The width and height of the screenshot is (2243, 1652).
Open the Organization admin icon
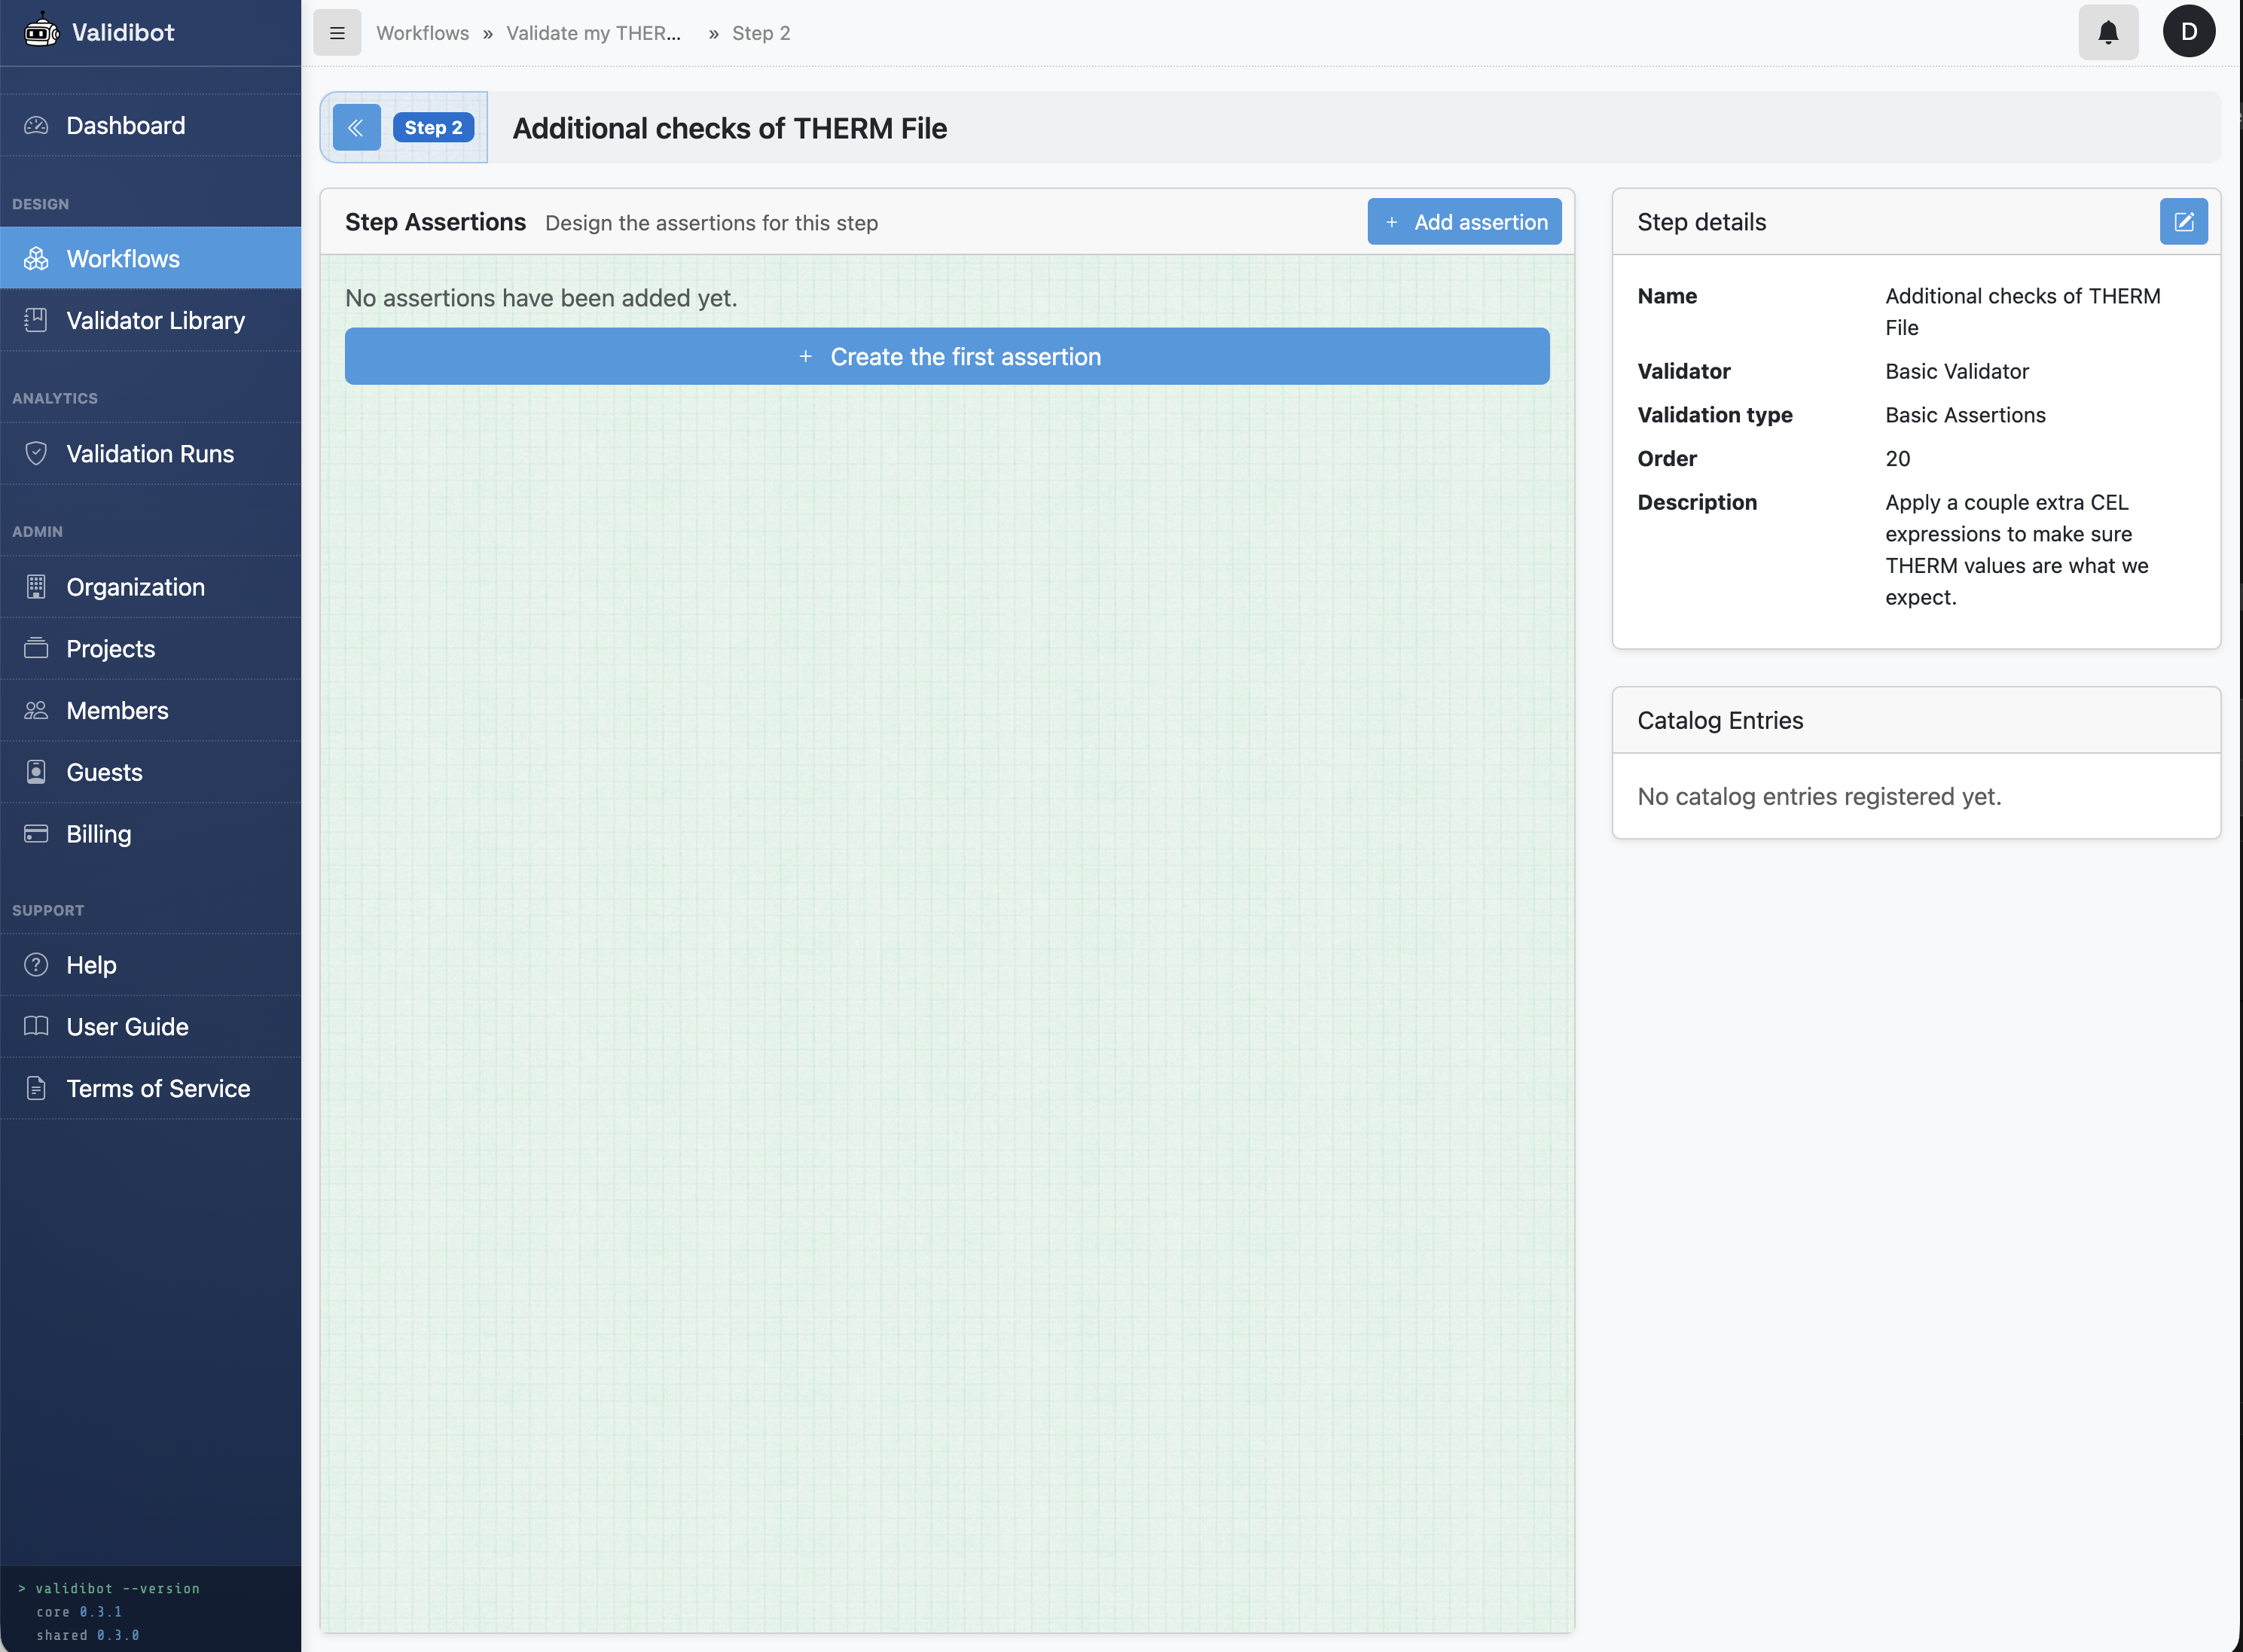point(36,587)
